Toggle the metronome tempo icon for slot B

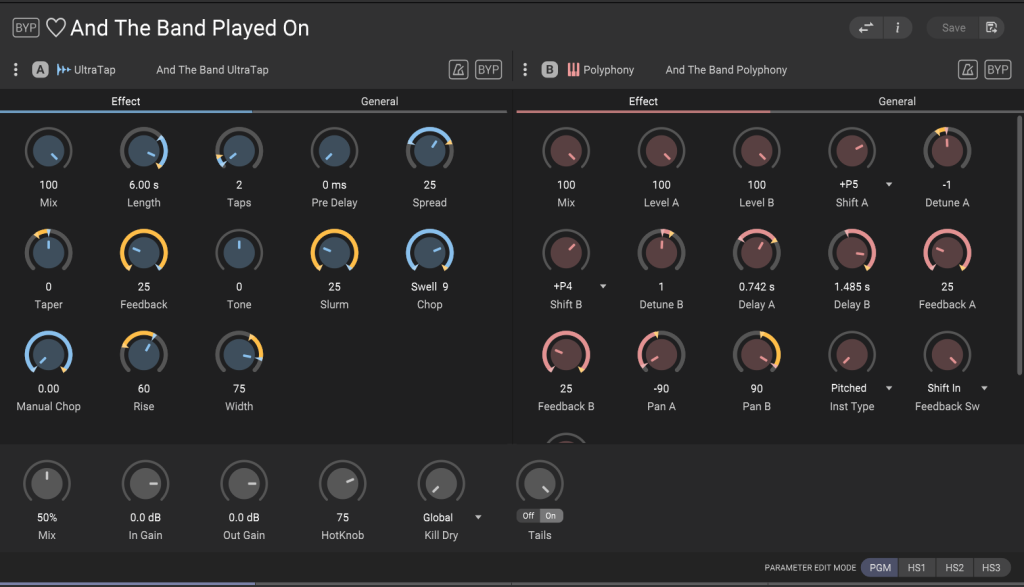(x=968, y=70)
